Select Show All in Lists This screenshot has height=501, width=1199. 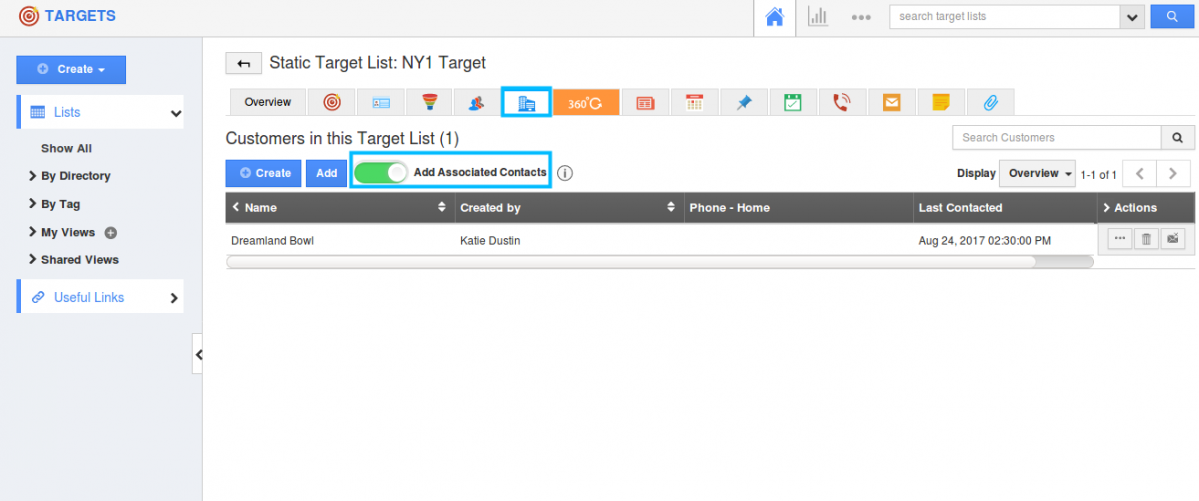point(67,148)
